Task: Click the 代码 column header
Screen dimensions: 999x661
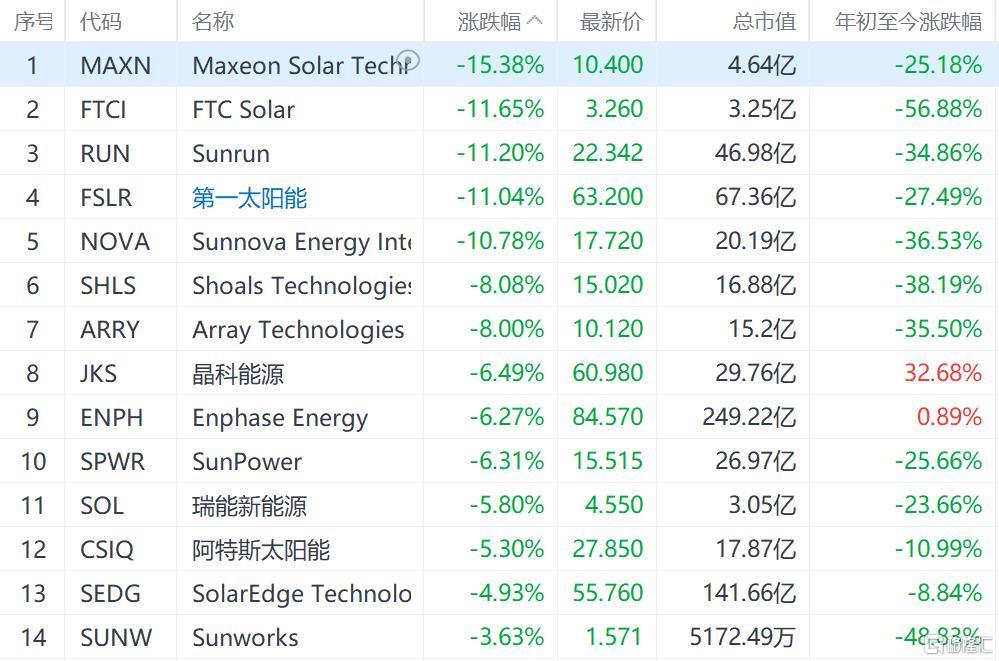Action: (x=100, y=22)
